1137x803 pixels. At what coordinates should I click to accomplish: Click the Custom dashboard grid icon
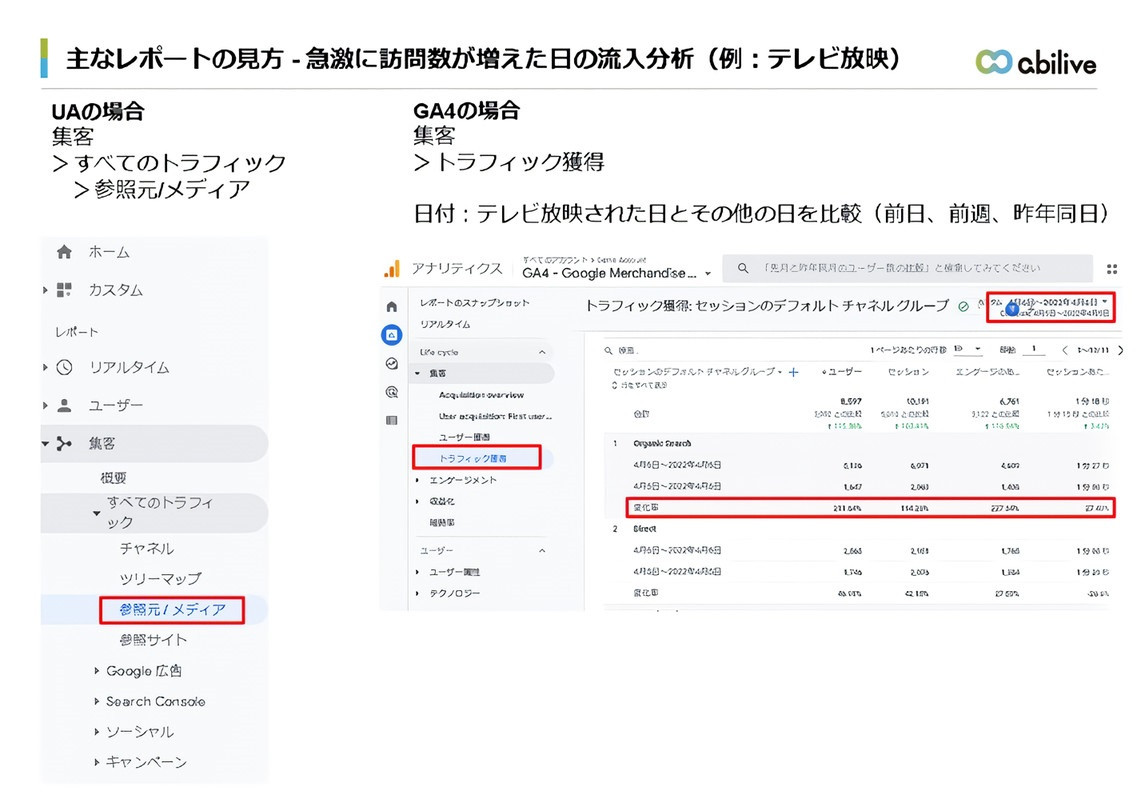(x=65, y=290)
